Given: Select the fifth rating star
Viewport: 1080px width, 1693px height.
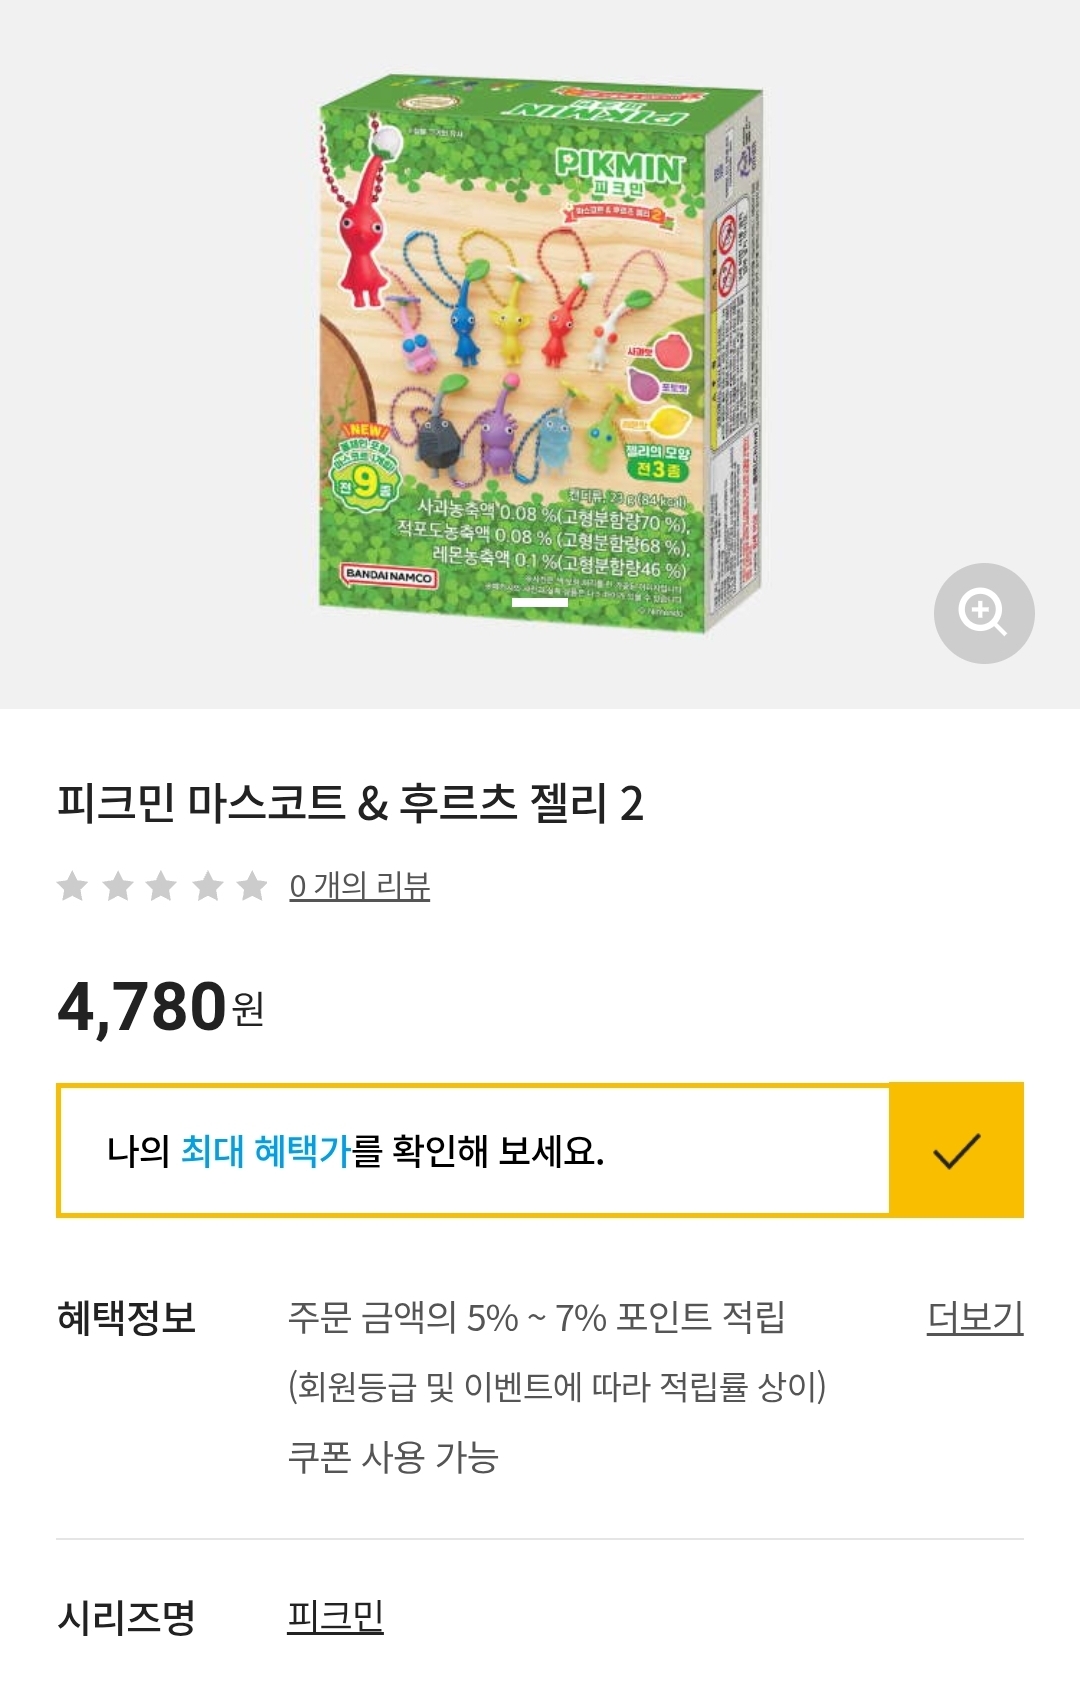Looking at the screenshot, I should tap(252, 886).
